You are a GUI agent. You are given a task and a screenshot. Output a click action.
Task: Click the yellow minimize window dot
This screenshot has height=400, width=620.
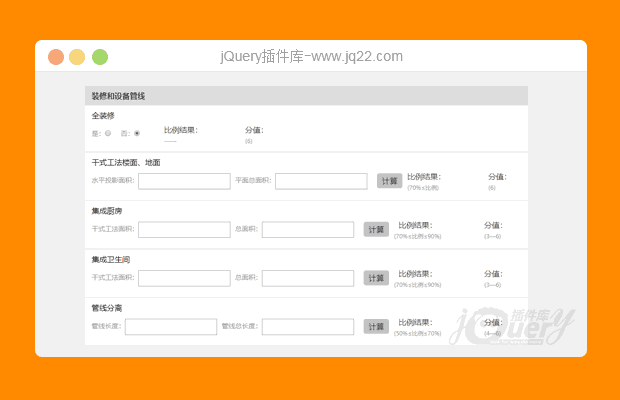(x=77, y=57)
